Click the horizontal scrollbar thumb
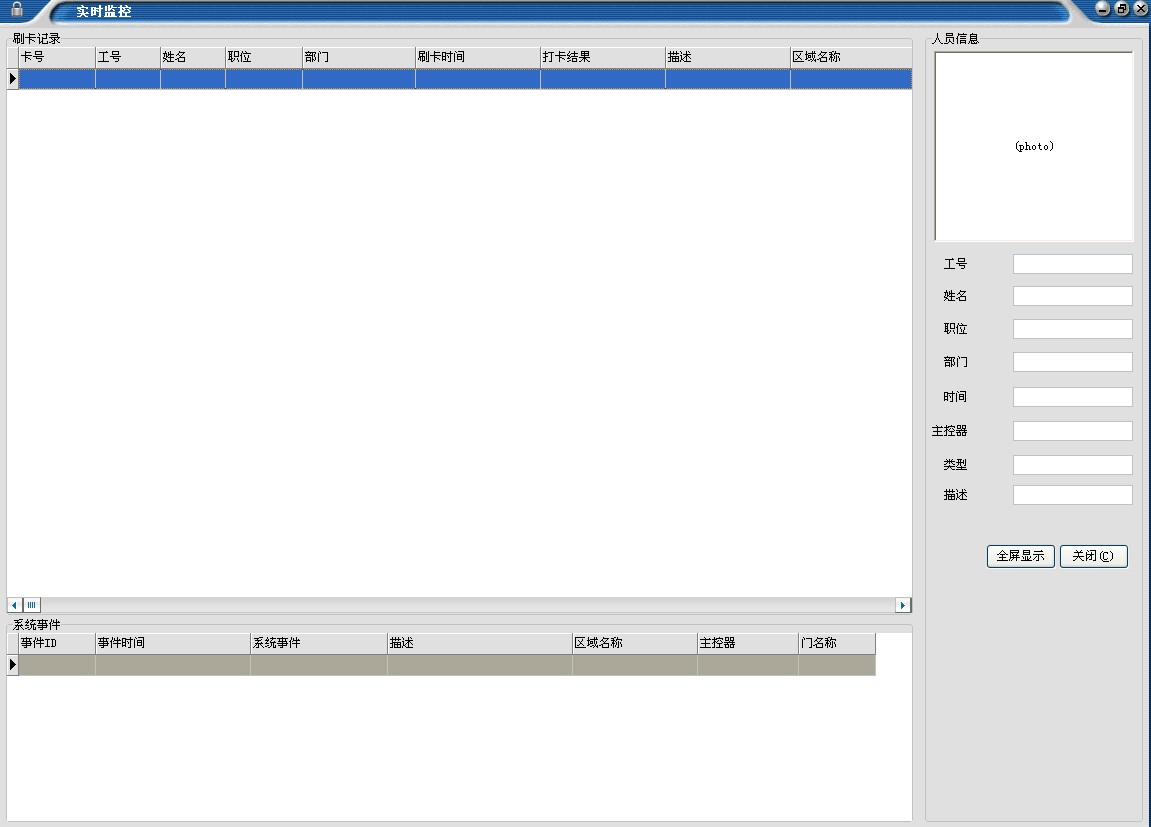This screenshot has height=827, width=1151. (x=32, y=605)
